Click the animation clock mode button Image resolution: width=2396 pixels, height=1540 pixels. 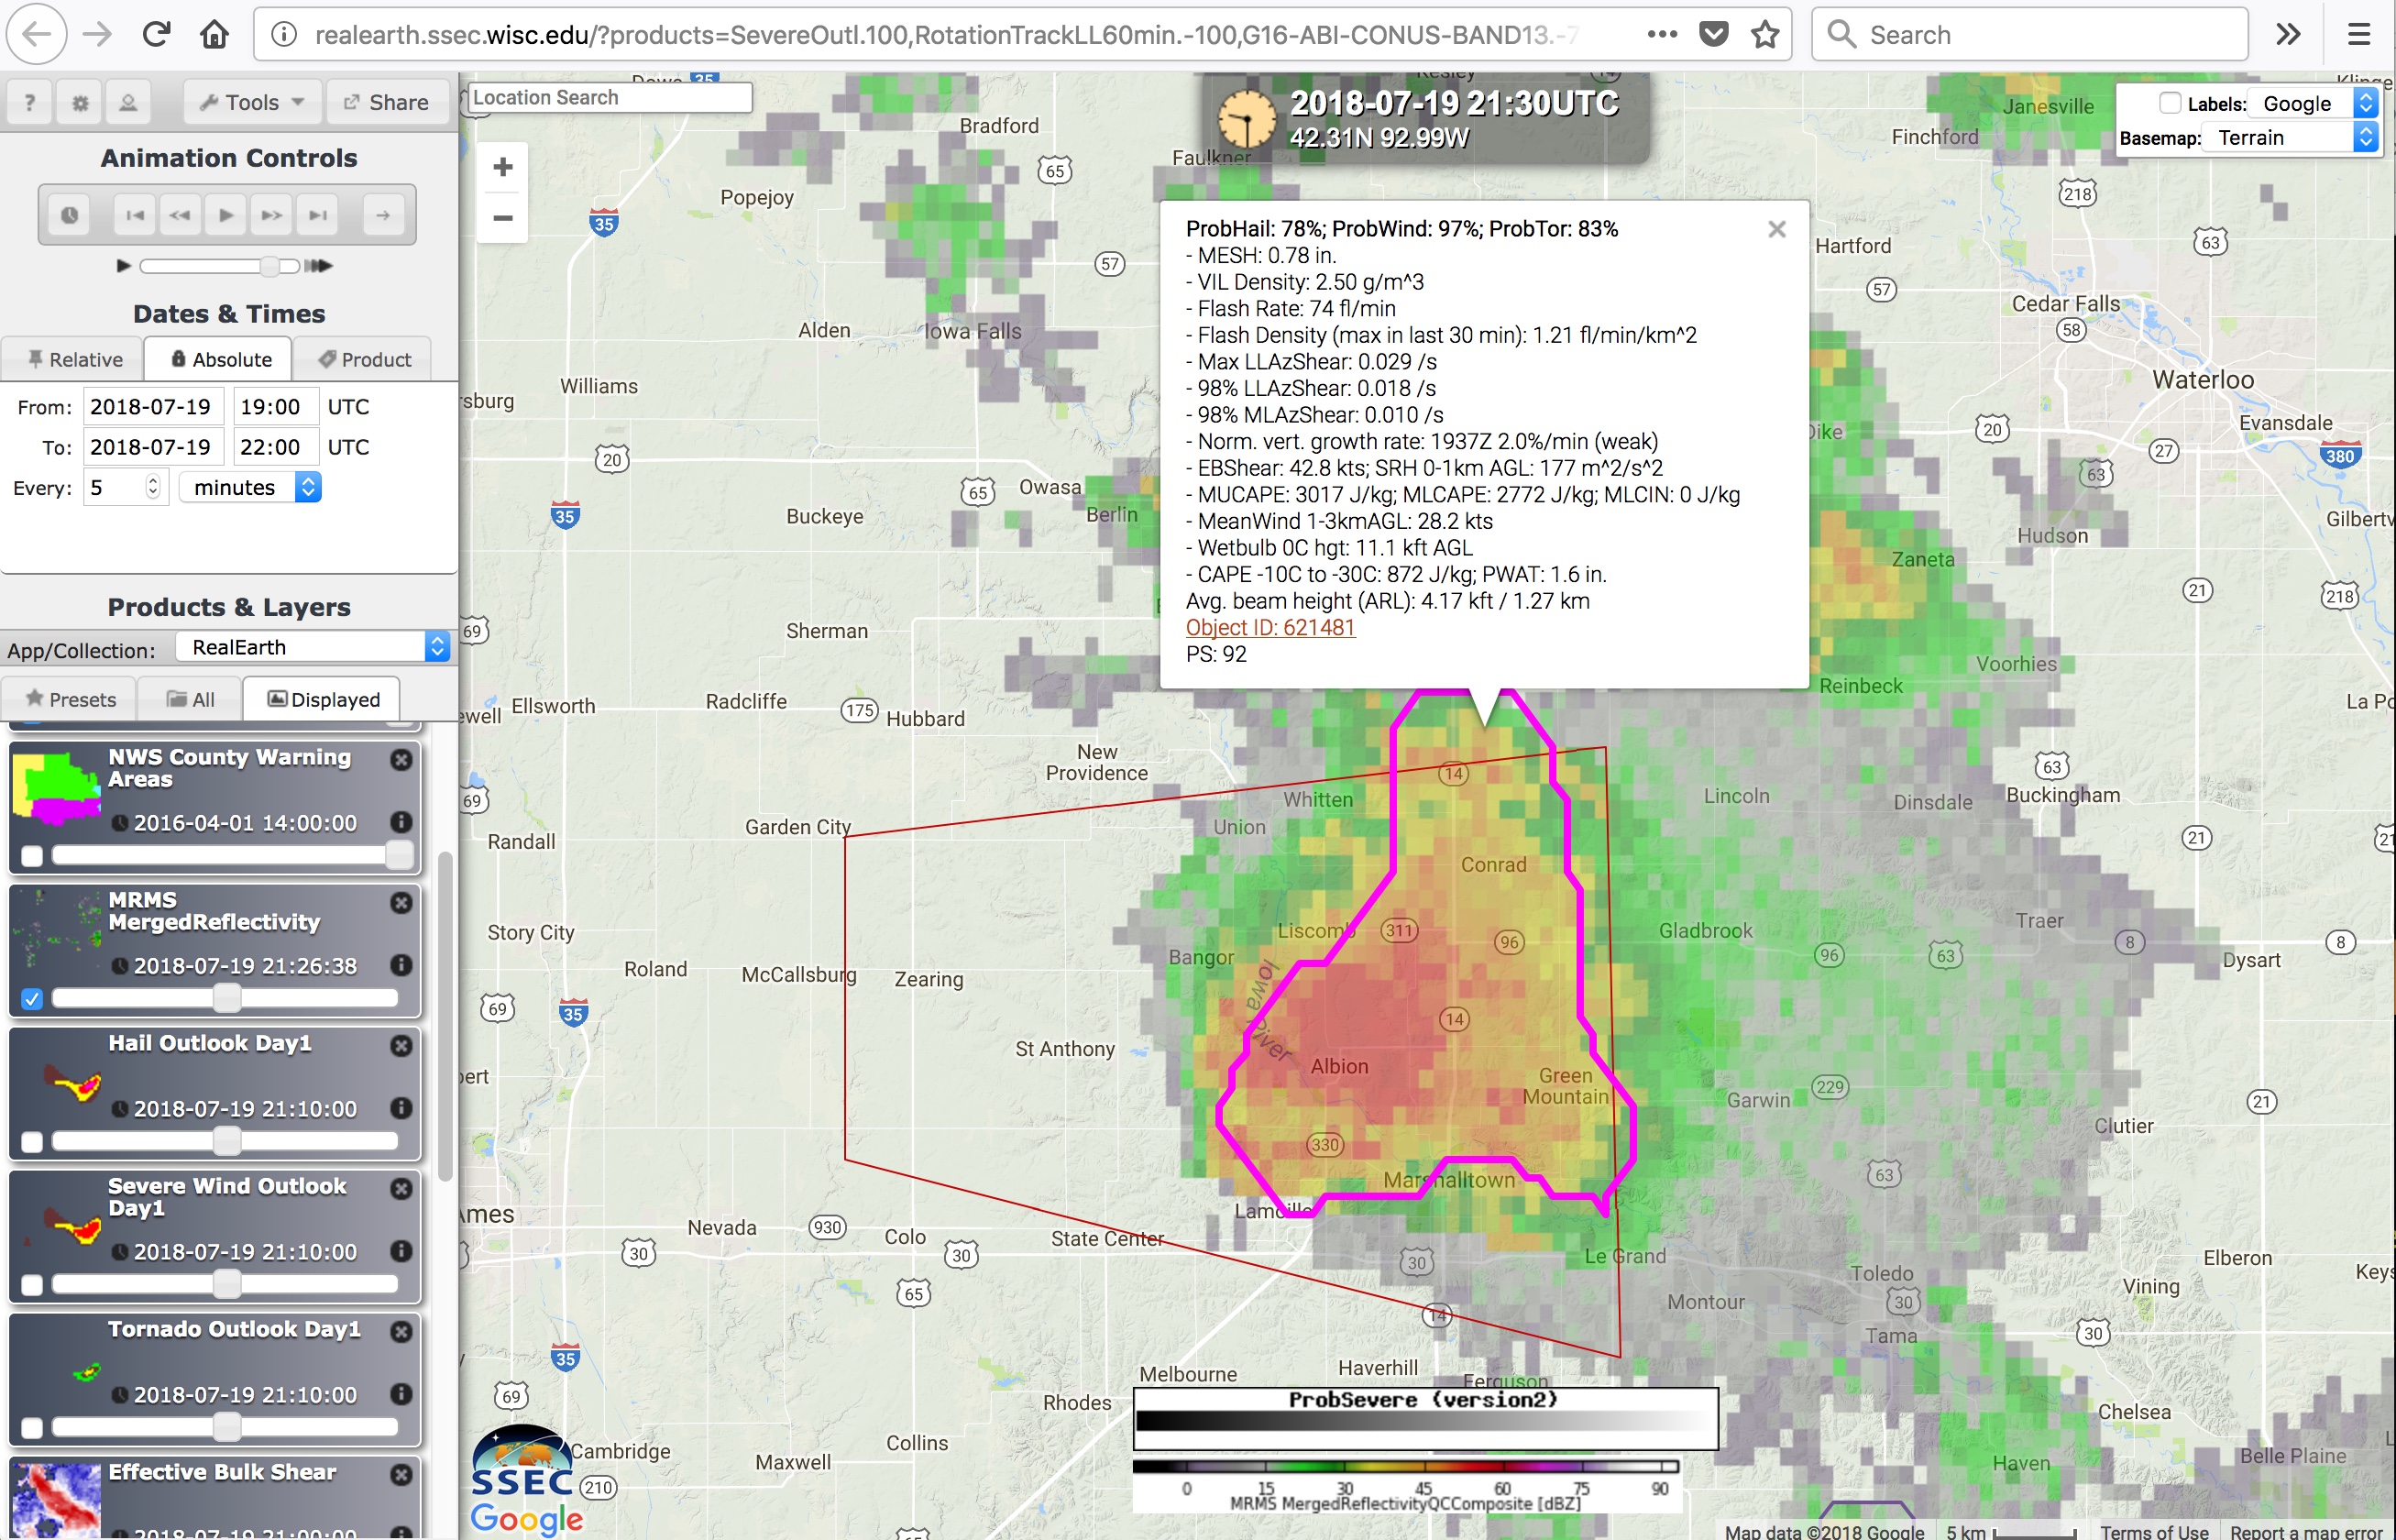(69, 215)
